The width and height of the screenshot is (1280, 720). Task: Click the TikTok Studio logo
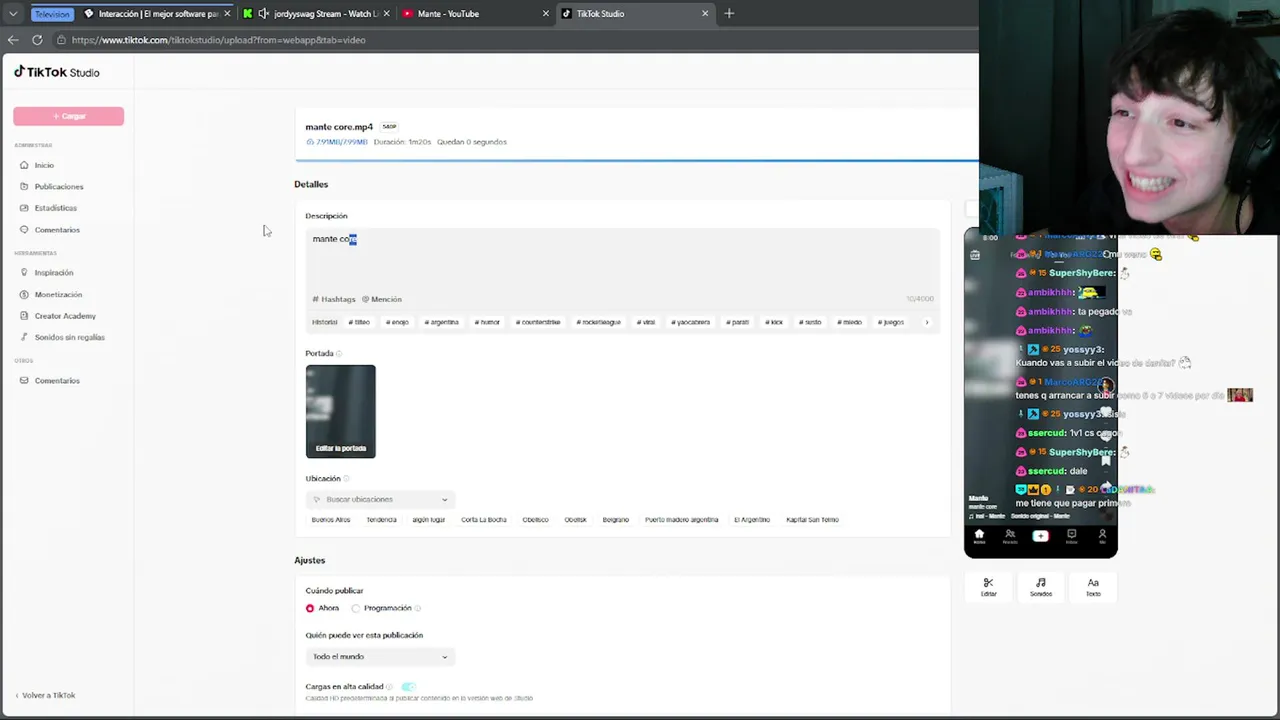coord(57,72)
